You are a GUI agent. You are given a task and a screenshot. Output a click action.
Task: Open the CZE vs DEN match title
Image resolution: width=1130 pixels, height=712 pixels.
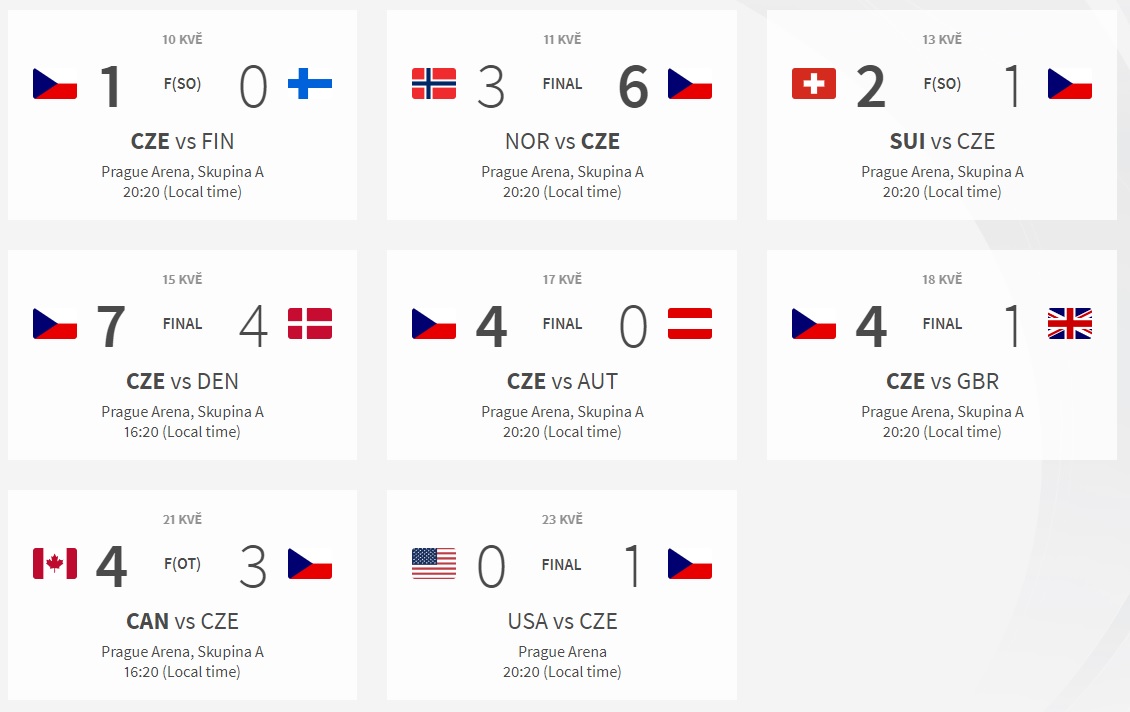click(182, 381)
